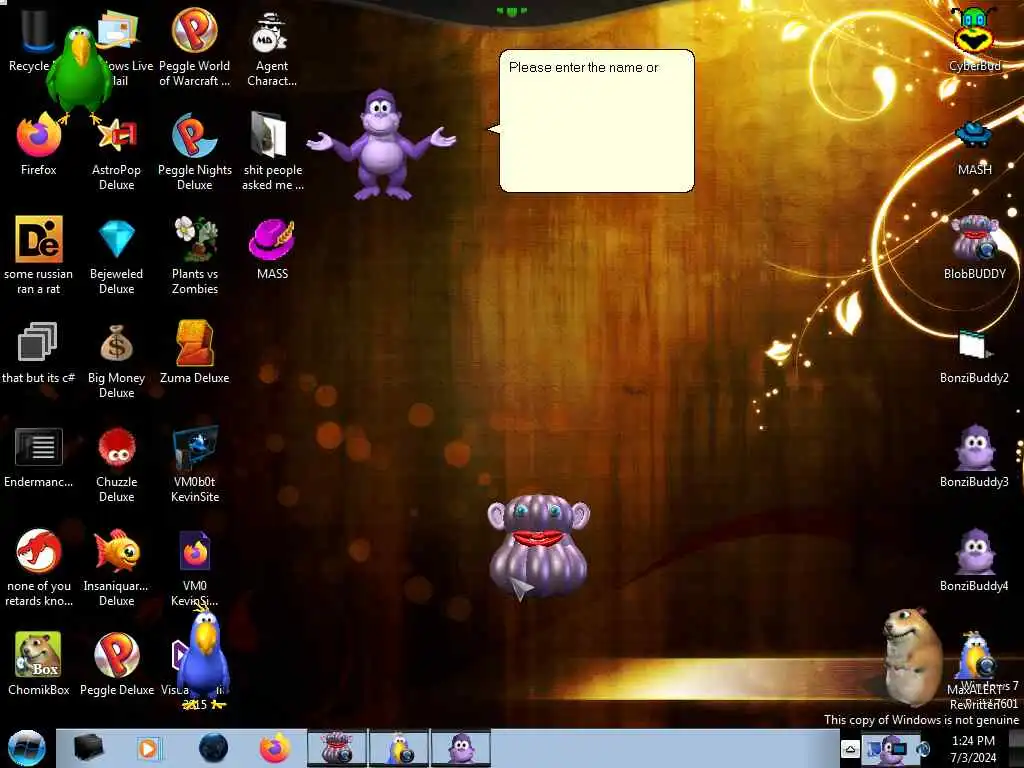Click the blob character with red lips
1024x768 pixels.
coord(538,546)
